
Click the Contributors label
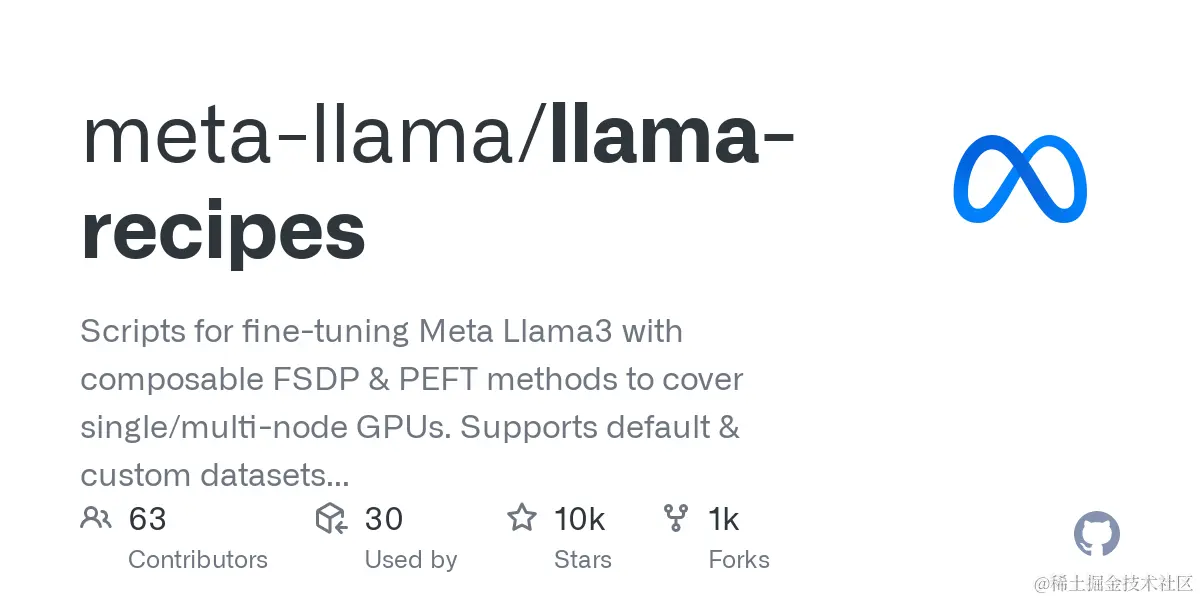(198, 560)
